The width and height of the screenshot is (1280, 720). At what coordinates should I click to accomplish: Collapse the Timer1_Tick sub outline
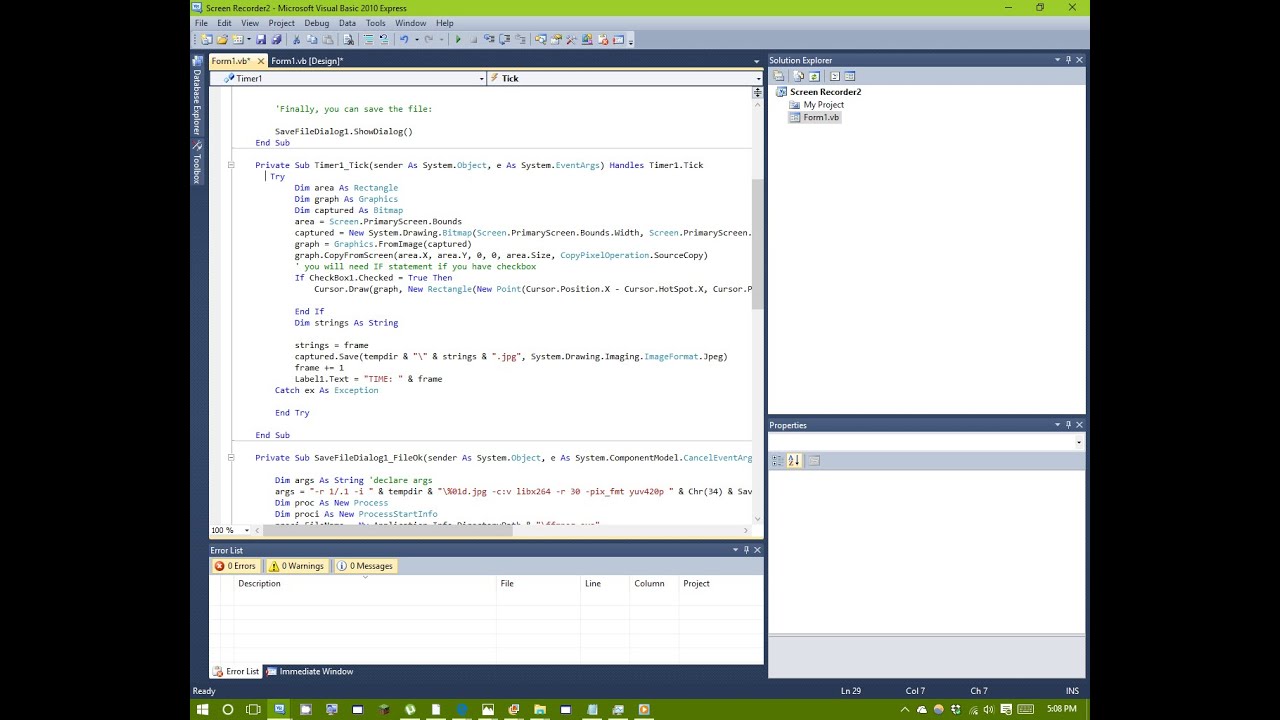[x=231, y=165]
